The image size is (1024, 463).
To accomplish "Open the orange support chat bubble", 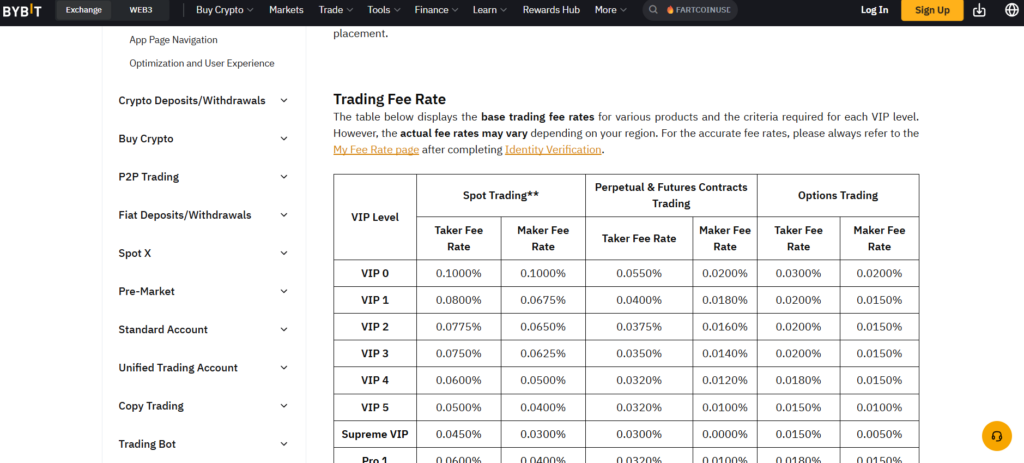I will pos(996,436).
